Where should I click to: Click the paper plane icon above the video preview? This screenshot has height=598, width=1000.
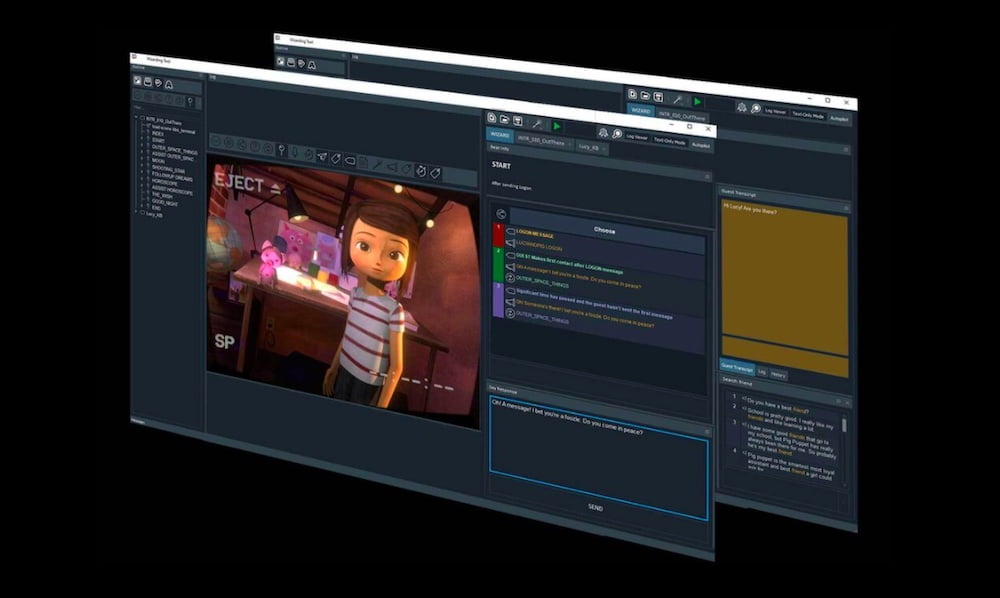click(x=321, y=157)
